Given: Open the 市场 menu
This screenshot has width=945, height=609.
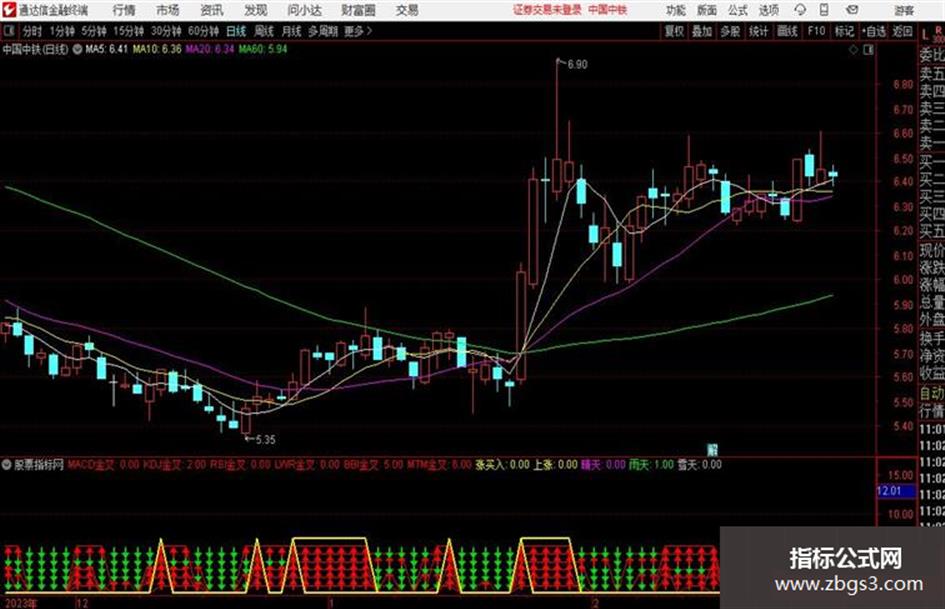Looking at the screenshot, I should 168,10.
